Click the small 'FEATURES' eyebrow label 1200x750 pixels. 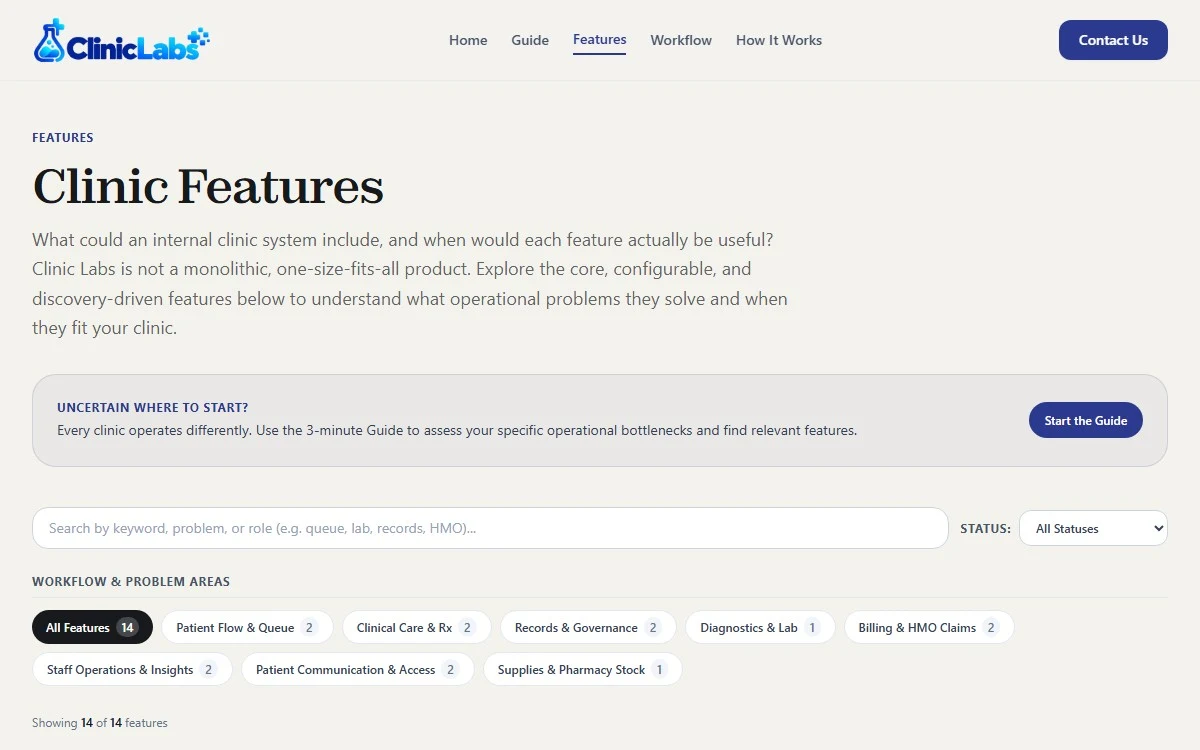63,138
